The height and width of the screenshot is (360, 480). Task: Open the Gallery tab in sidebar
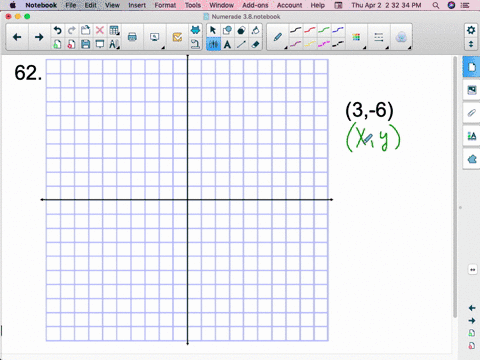[x=472, y=90]
